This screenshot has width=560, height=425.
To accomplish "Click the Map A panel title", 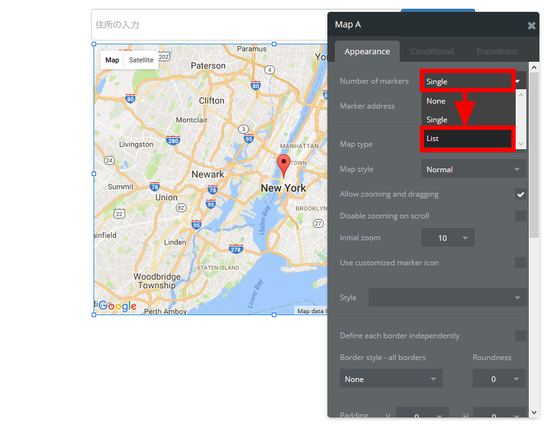I will point(348,25).
